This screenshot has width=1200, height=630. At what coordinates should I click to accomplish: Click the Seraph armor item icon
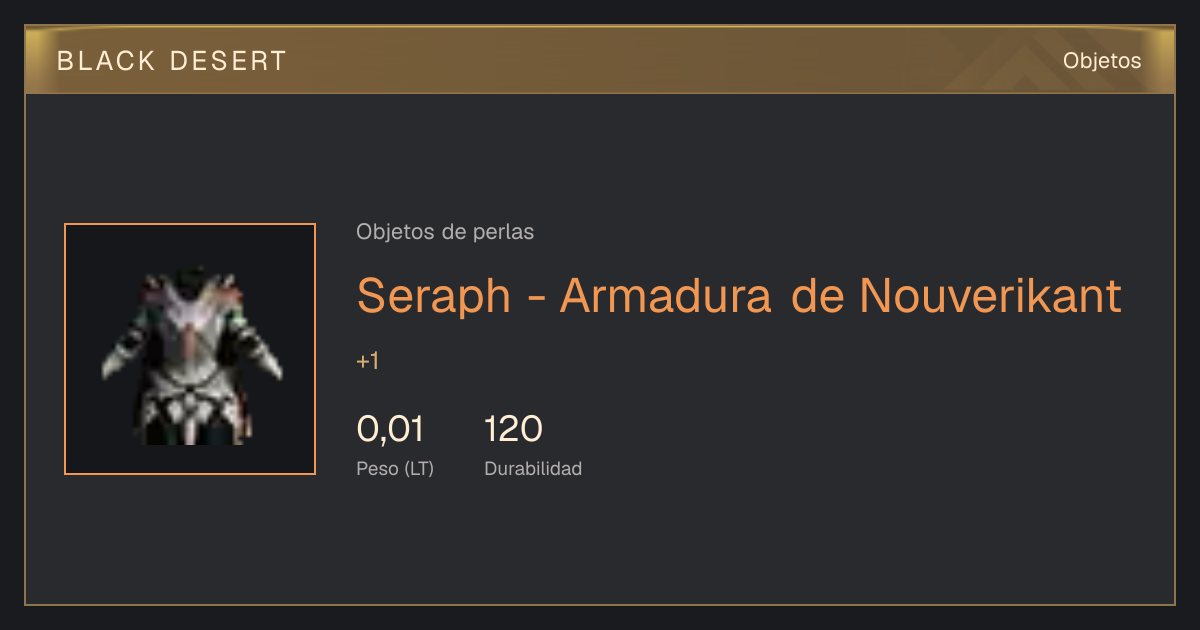tap(190, 349)
